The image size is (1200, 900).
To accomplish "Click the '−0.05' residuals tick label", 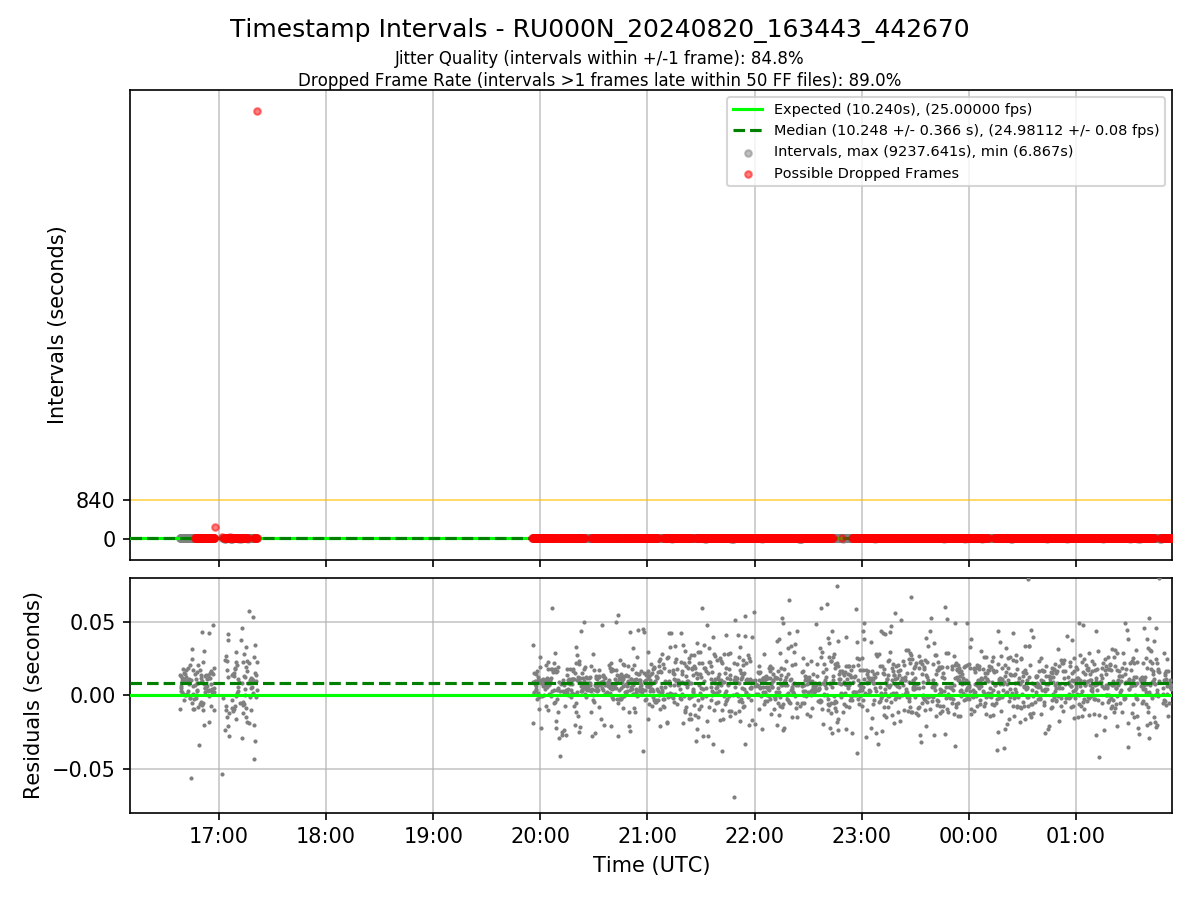I will (83, 769).
